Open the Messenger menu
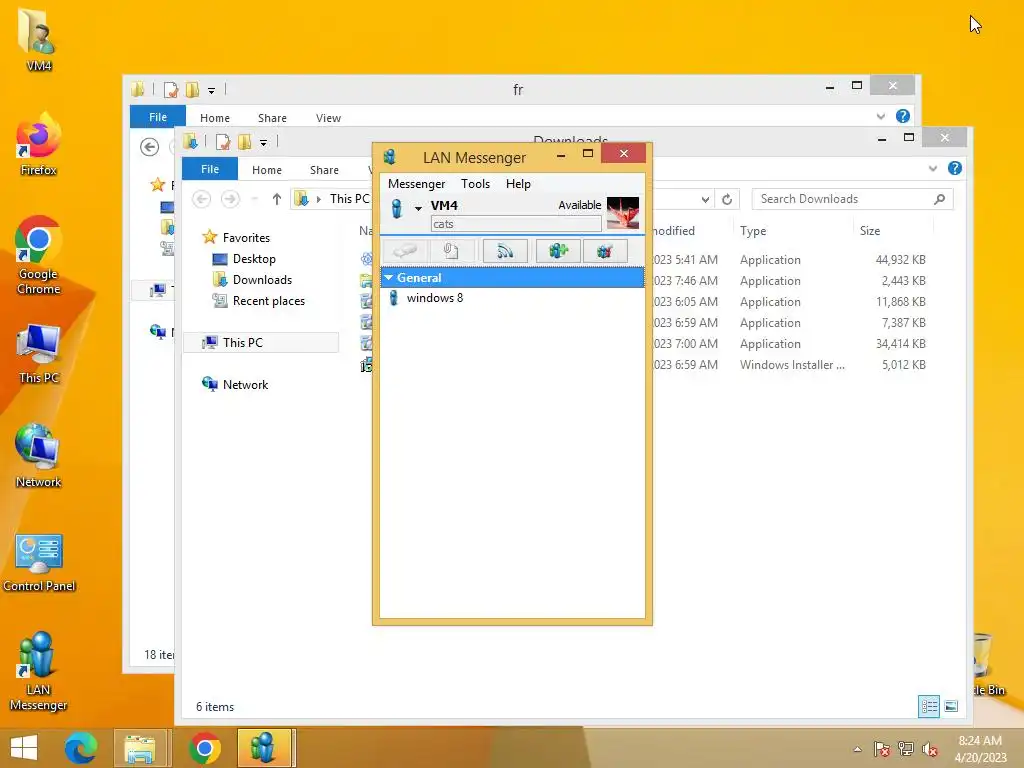The height and width of the screenshot is (768, 1024). tap(417, 184)
